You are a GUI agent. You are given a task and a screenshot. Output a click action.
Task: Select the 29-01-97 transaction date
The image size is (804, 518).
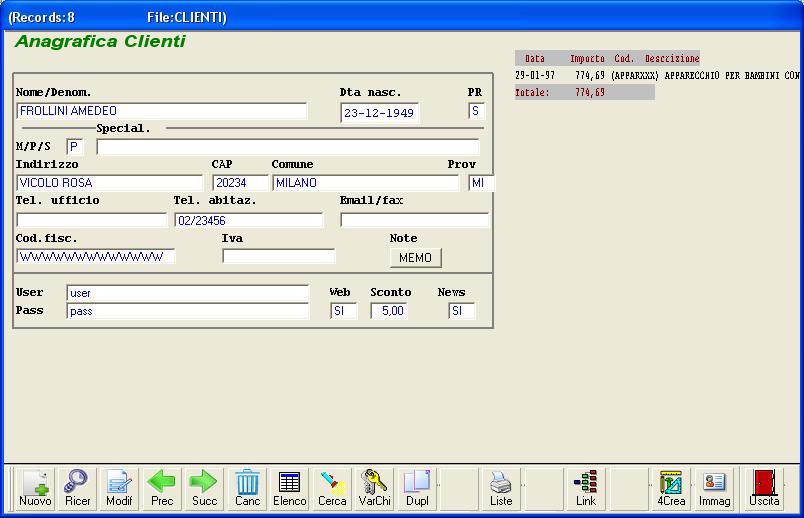click(x=535, y=75)
